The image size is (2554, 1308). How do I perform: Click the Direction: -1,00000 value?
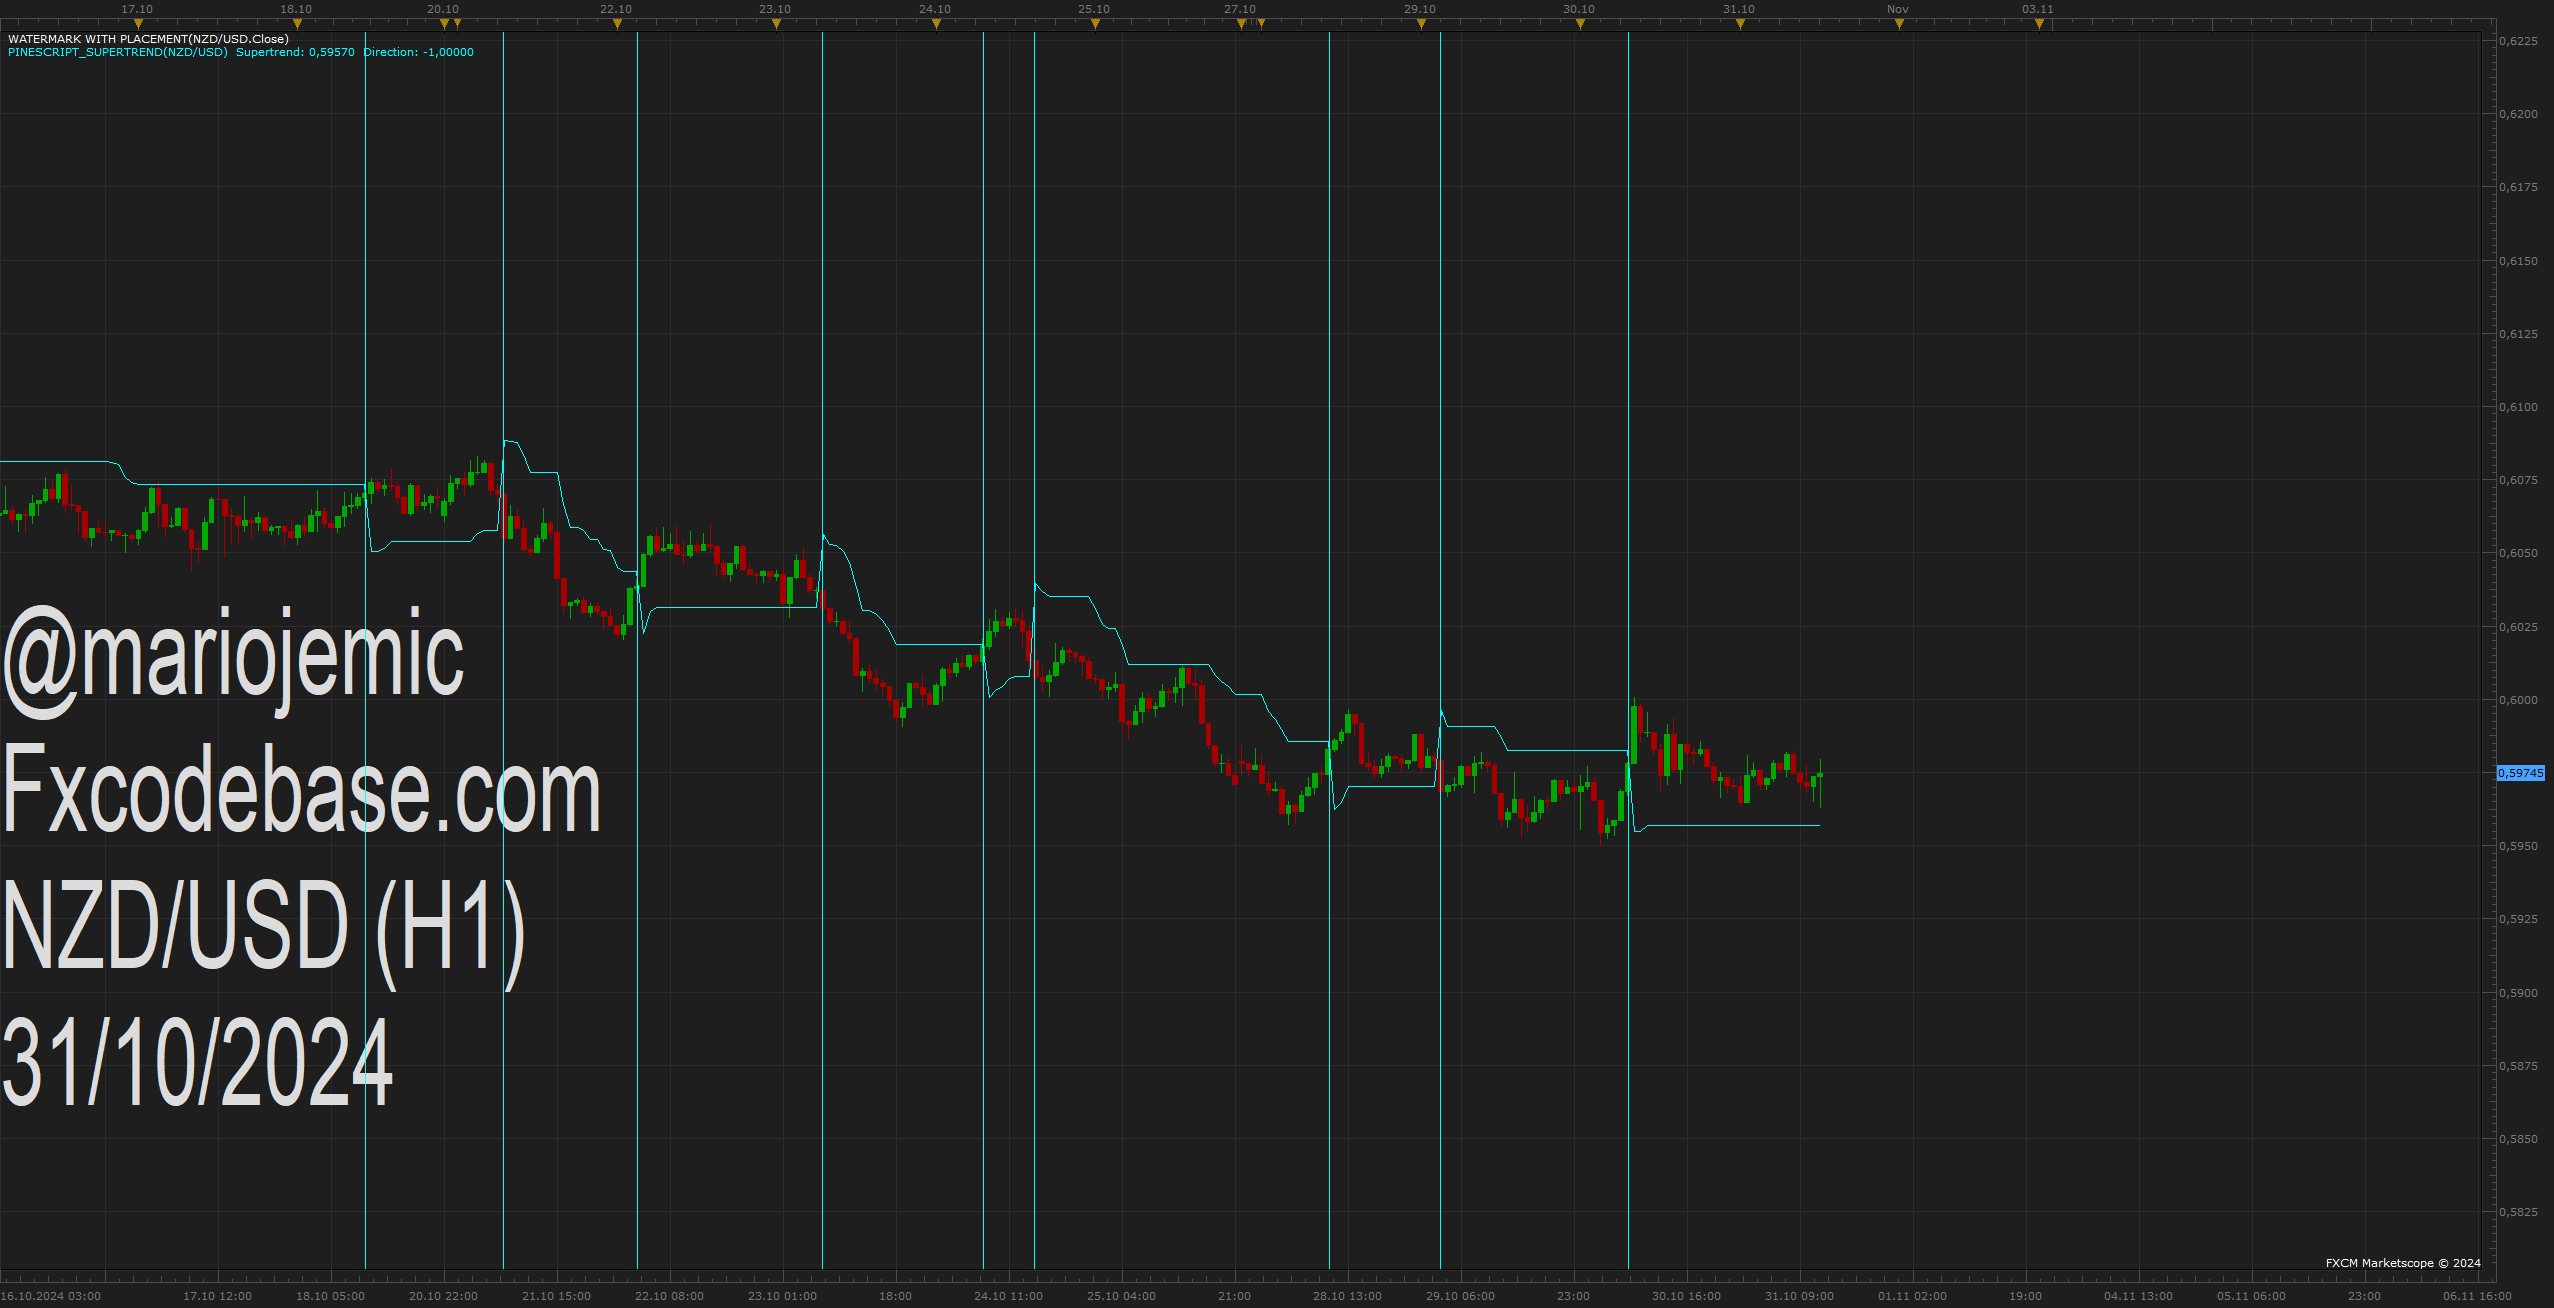click(418, 52)
